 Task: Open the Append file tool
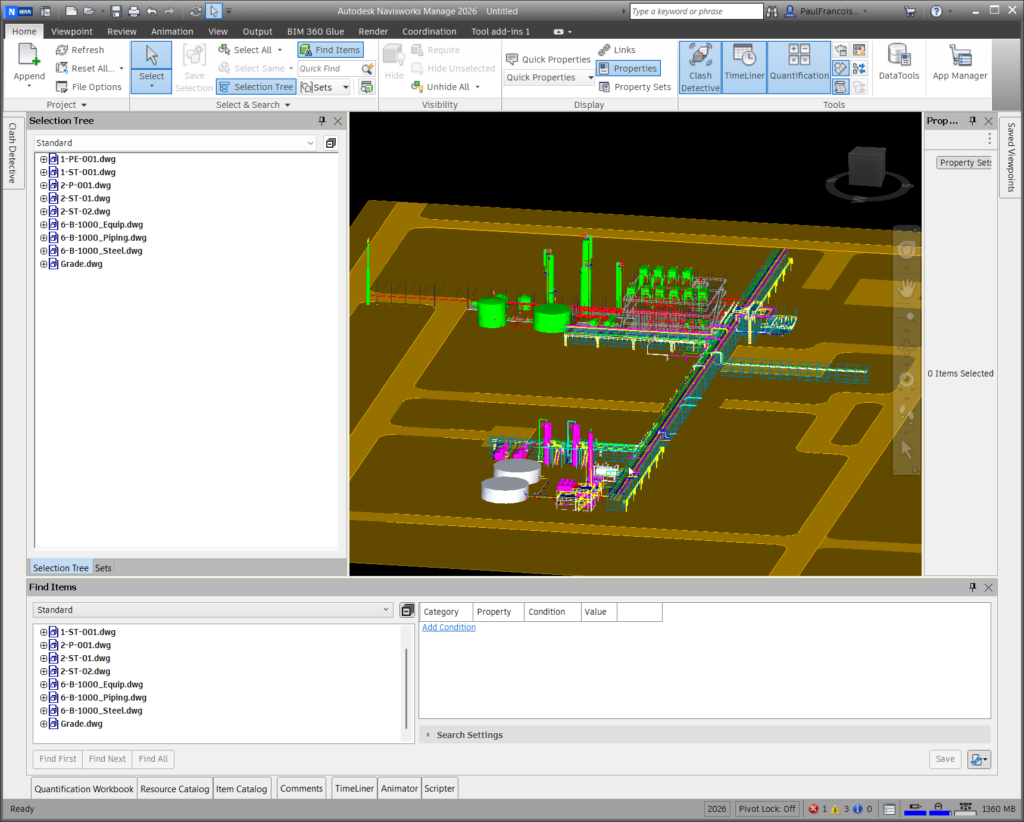pos(29,63)
